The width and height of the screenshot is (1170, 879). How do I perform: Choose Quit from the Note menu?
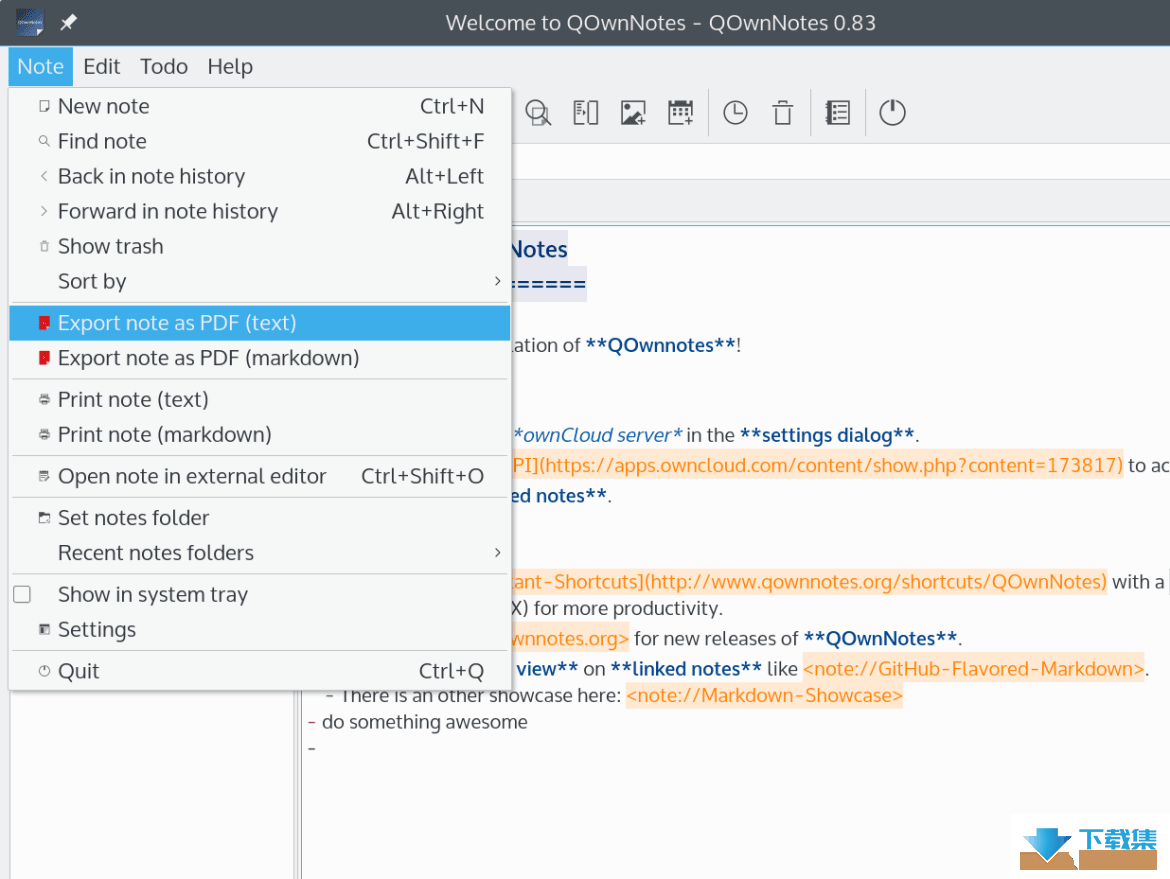pos(260,671)
